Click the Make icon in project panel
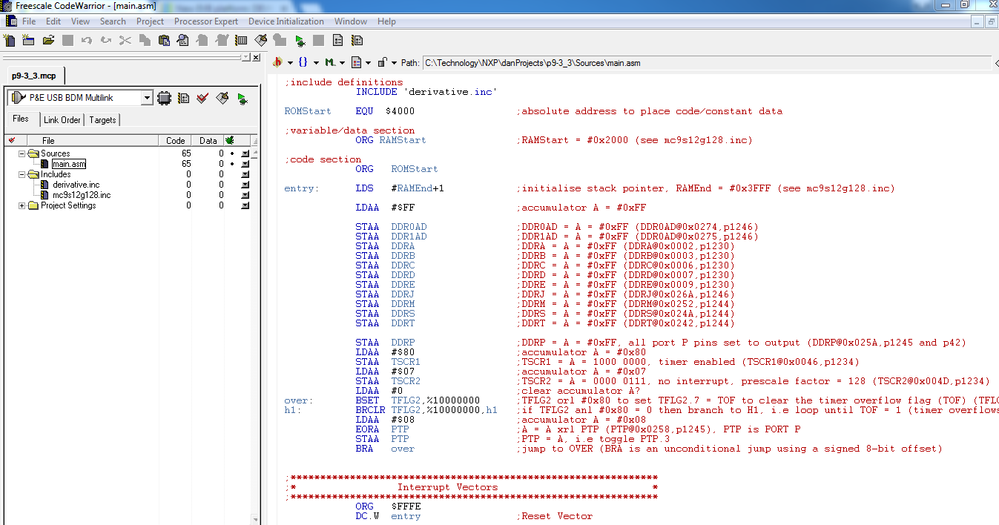The image size is (999, 525). (222, 98)
